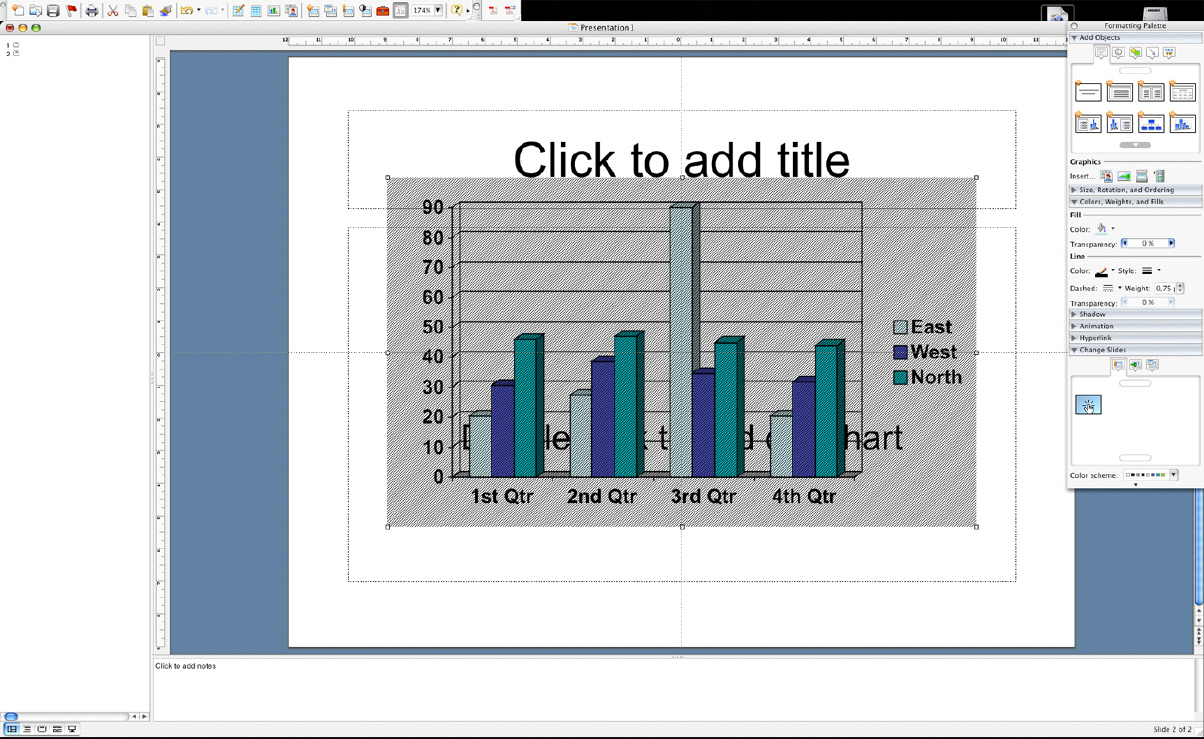Increase Fill Transparency with the right arrow
This screenshot has height=739, width=1204.
(x=1171, y=243)
